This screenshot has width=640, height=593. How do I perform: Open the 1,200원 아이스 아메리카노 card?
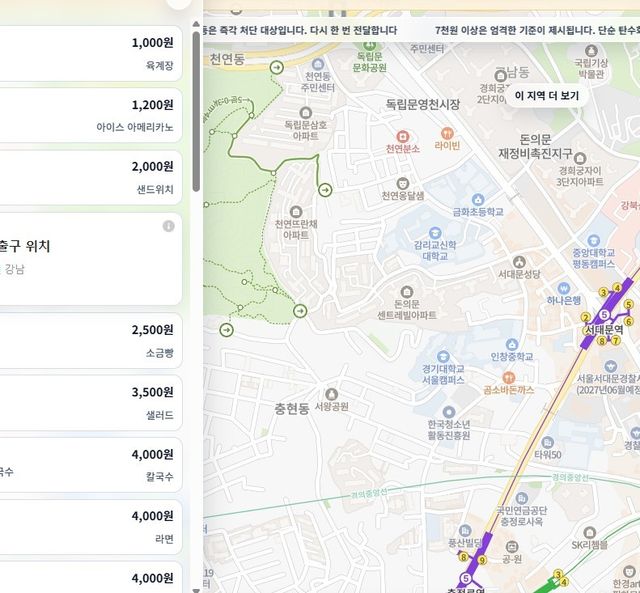click(x=90, y=115)
